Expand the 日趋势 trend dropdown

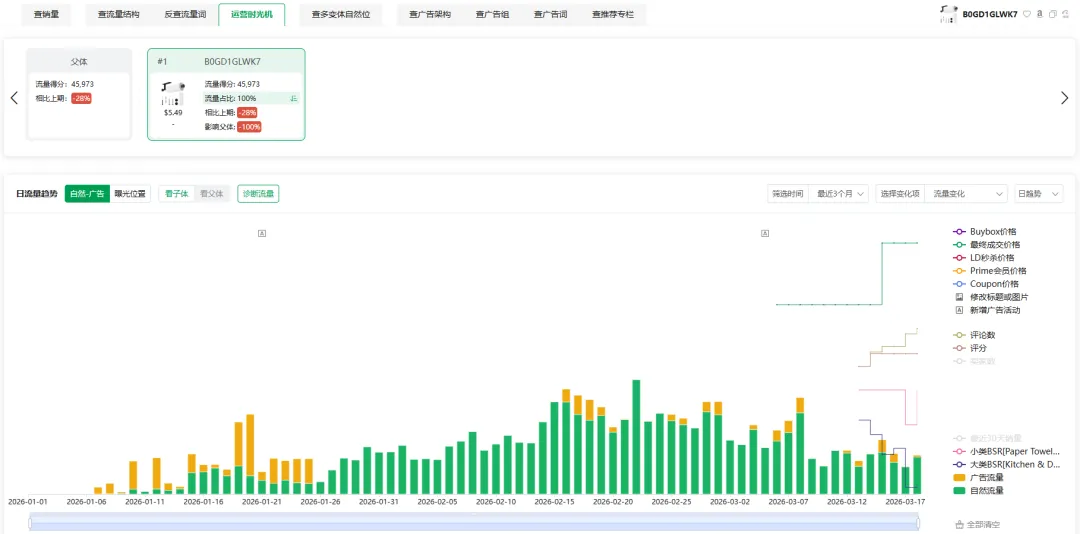(x=1038, y=194)
